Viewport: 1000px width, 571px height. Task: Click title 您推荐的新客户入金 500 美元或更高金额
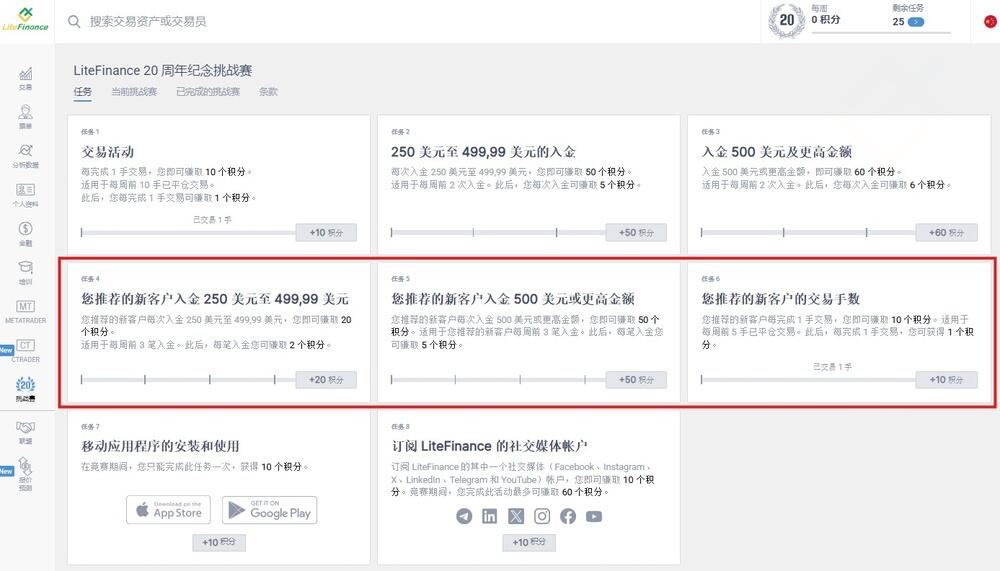pyautogui.click(x=513, y=299)
